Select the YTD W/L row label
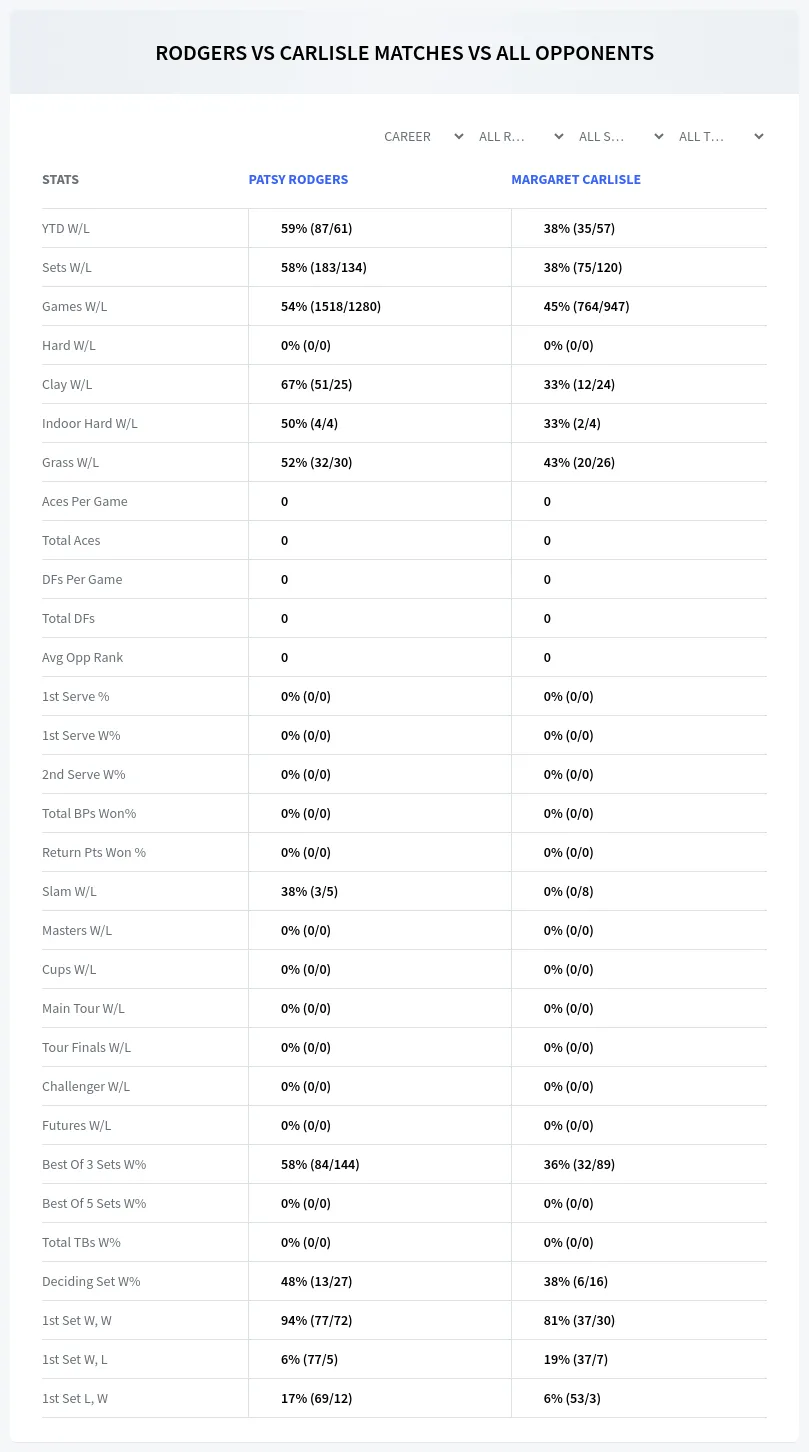 pos(66,229)
